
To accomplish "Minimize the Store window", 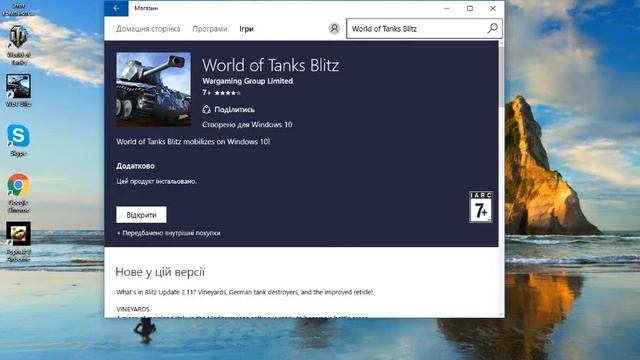I will 447,8.
